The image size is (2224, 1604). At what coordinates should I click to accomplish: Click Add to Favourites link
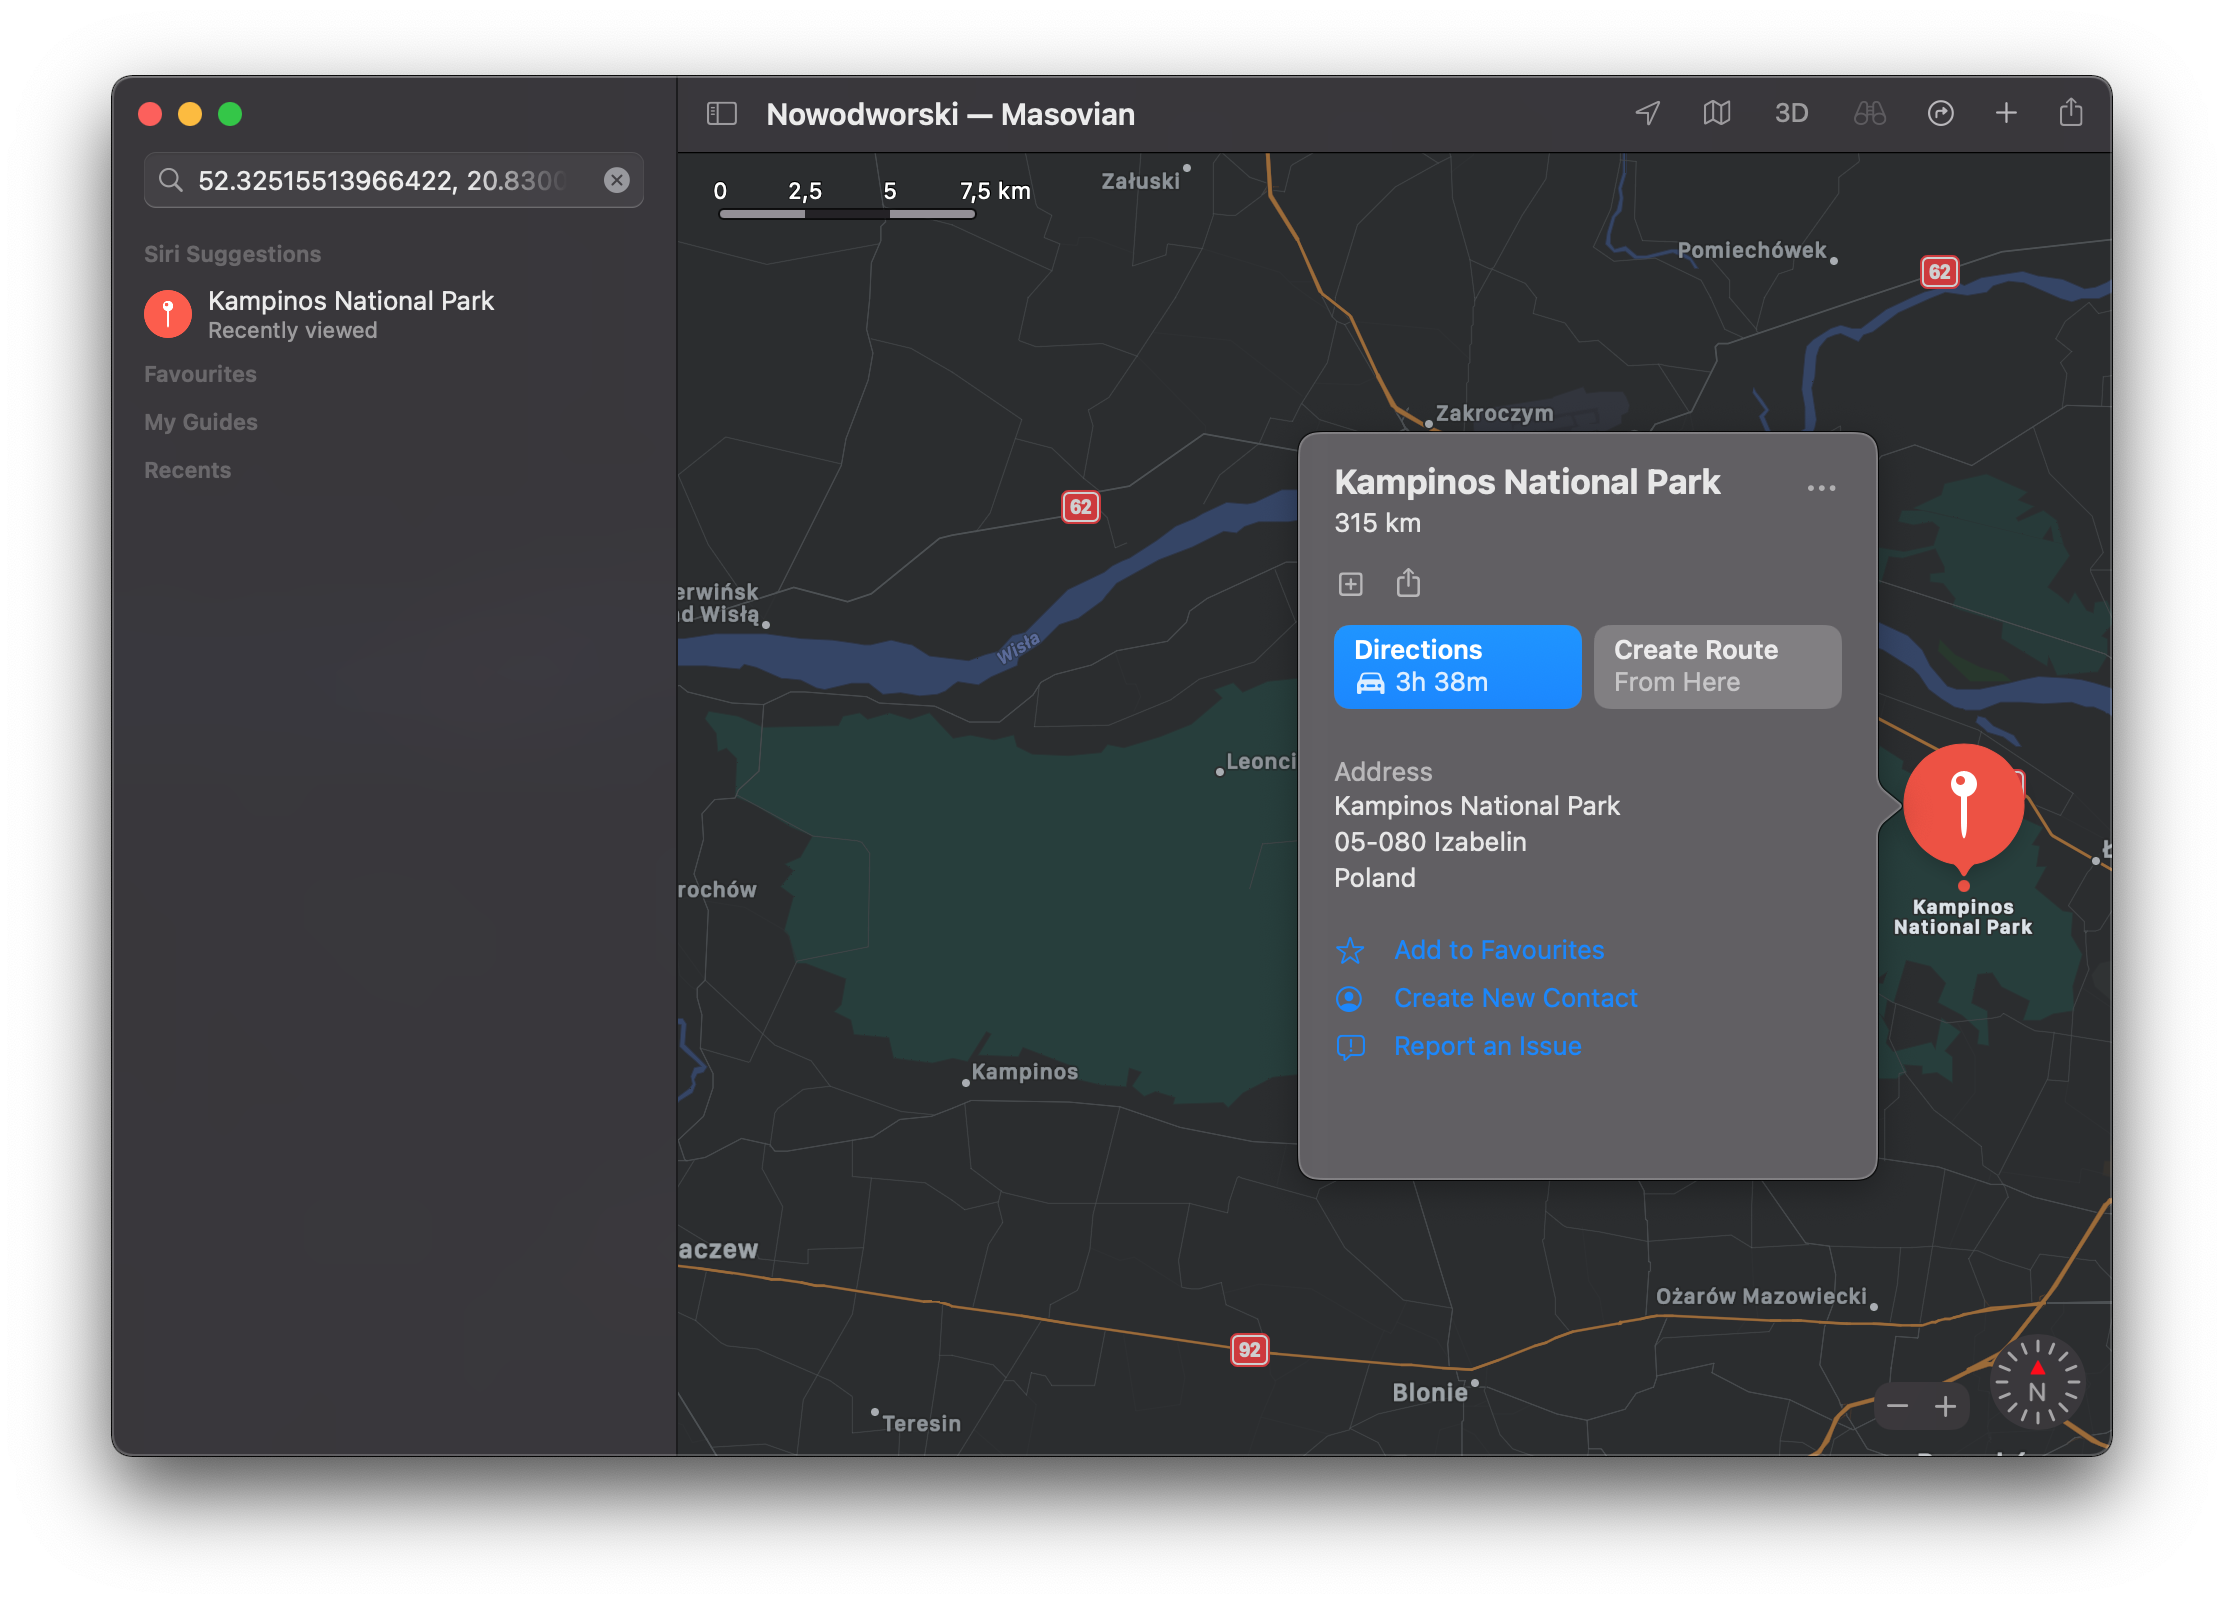click(1498, 950)
